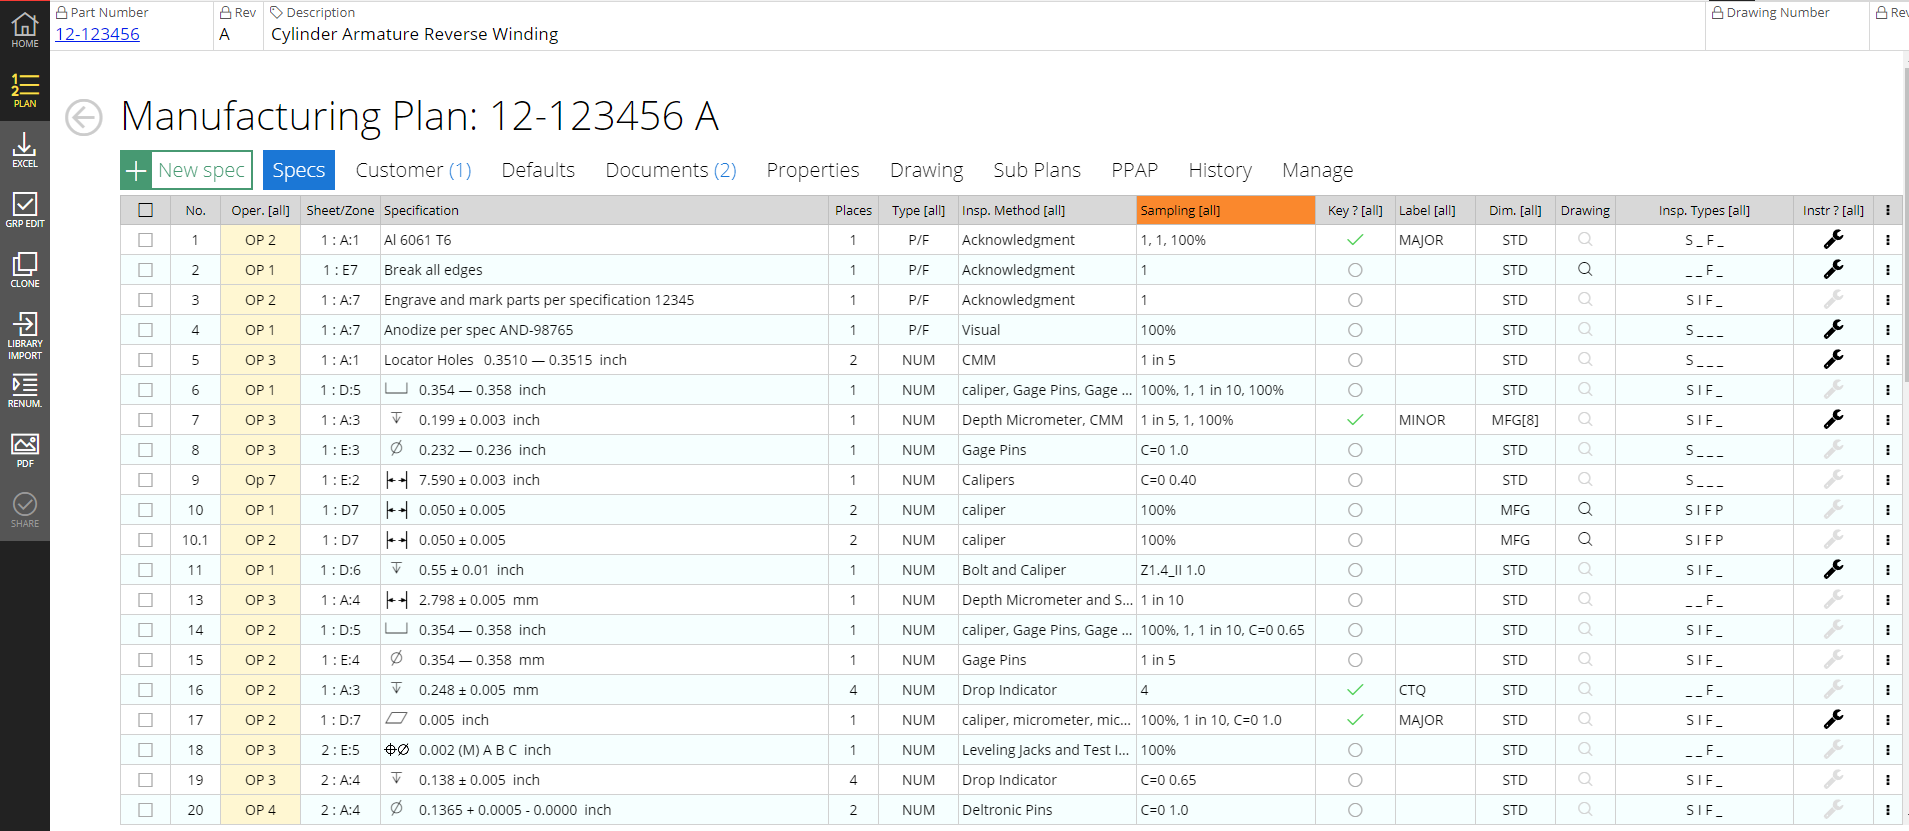The height and width of the screenshot is (831, 1909).
Task: Open the Group Edit tool
Action: [x=25, y=210]
